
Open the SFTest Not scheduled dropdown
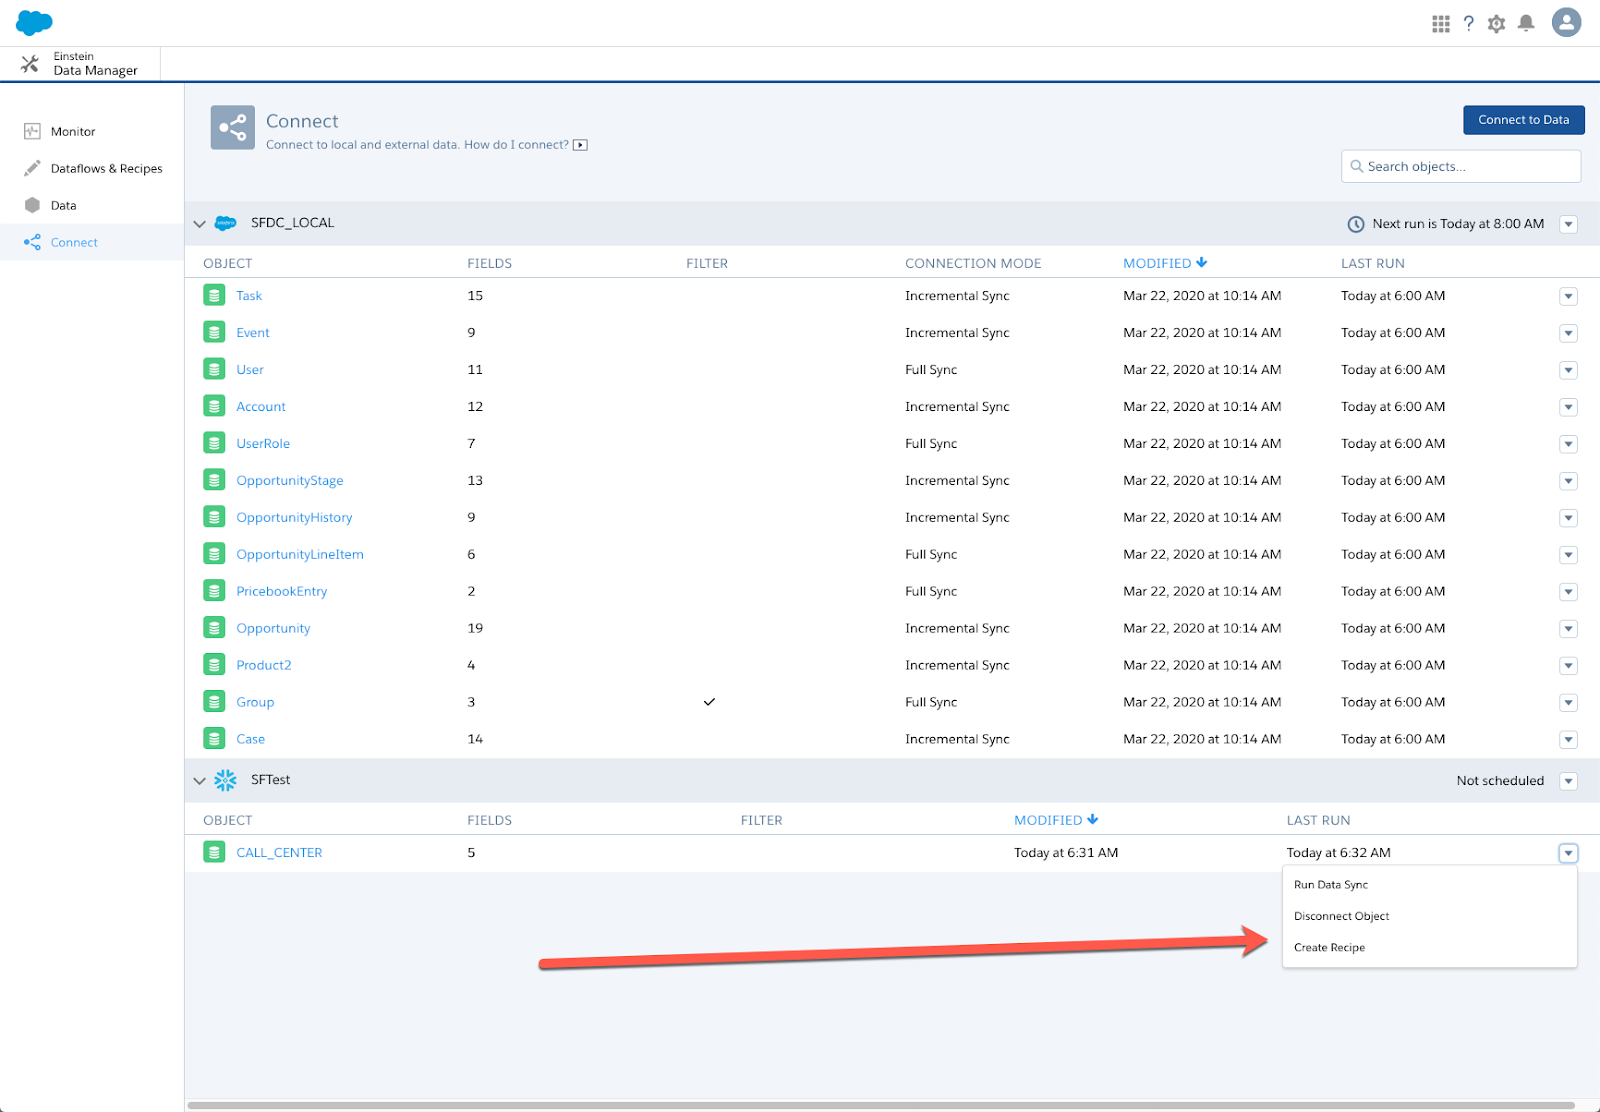(x=1568, y=781)
